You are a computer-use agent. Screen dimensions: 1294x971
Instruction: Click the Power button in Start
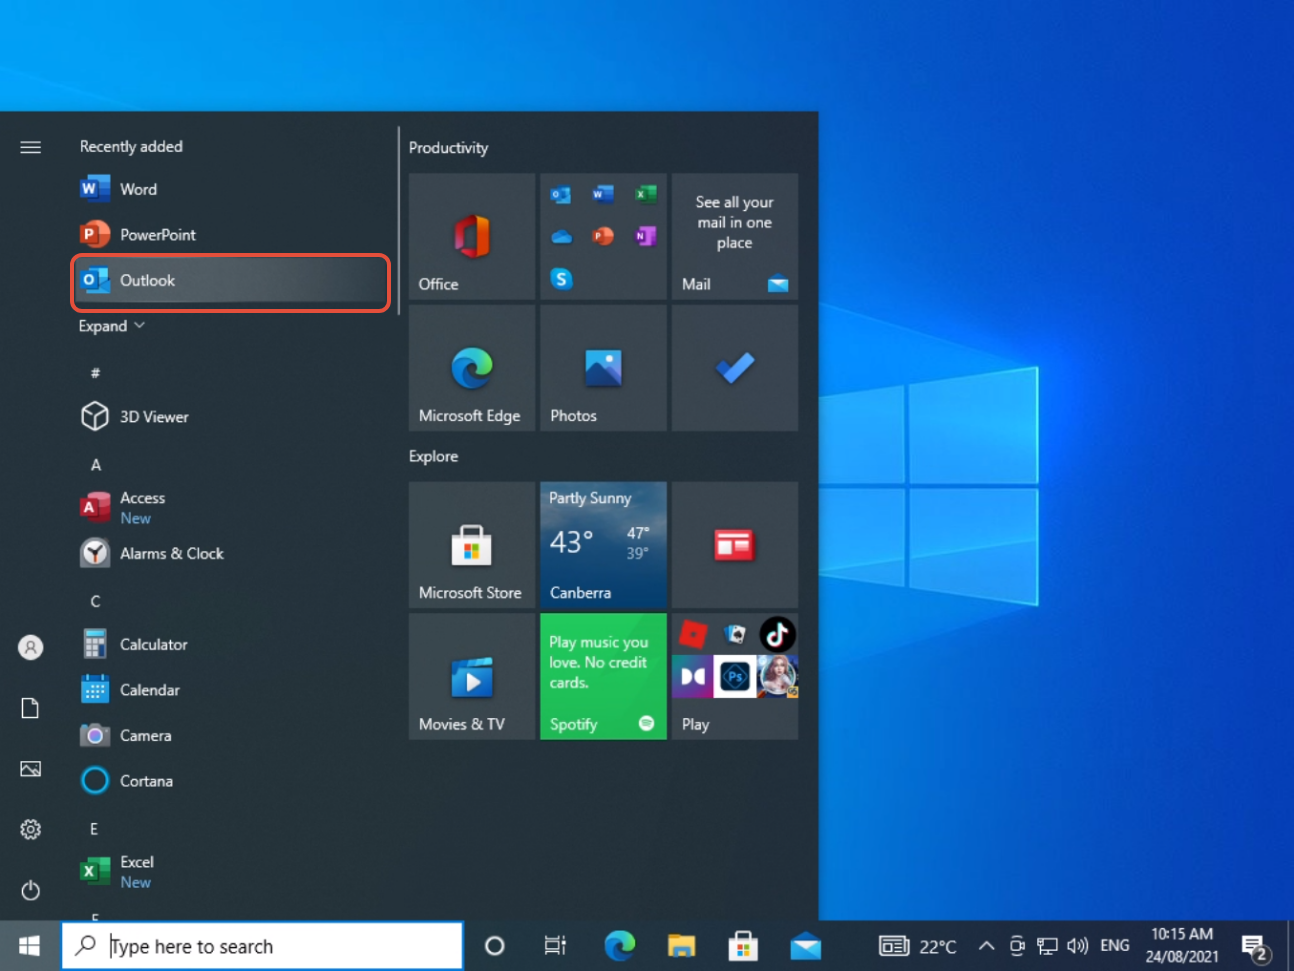[31, 890]
